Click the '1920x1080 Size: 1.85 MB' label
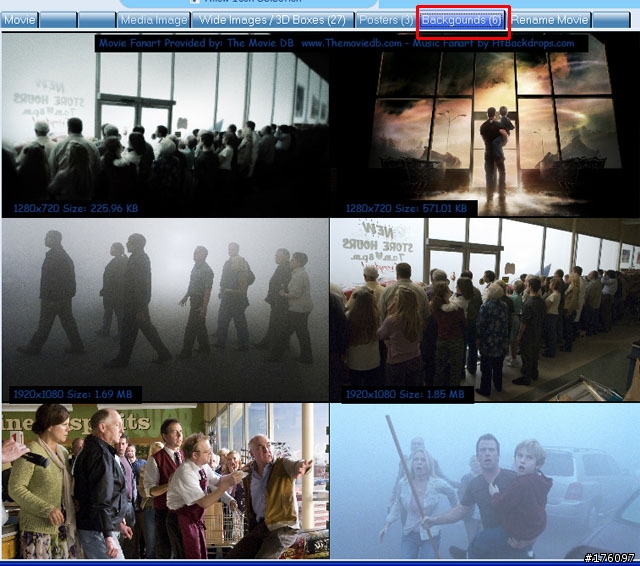Image resolution: width=640 pixels, height=566 pixels. click(x=405, y=394)
